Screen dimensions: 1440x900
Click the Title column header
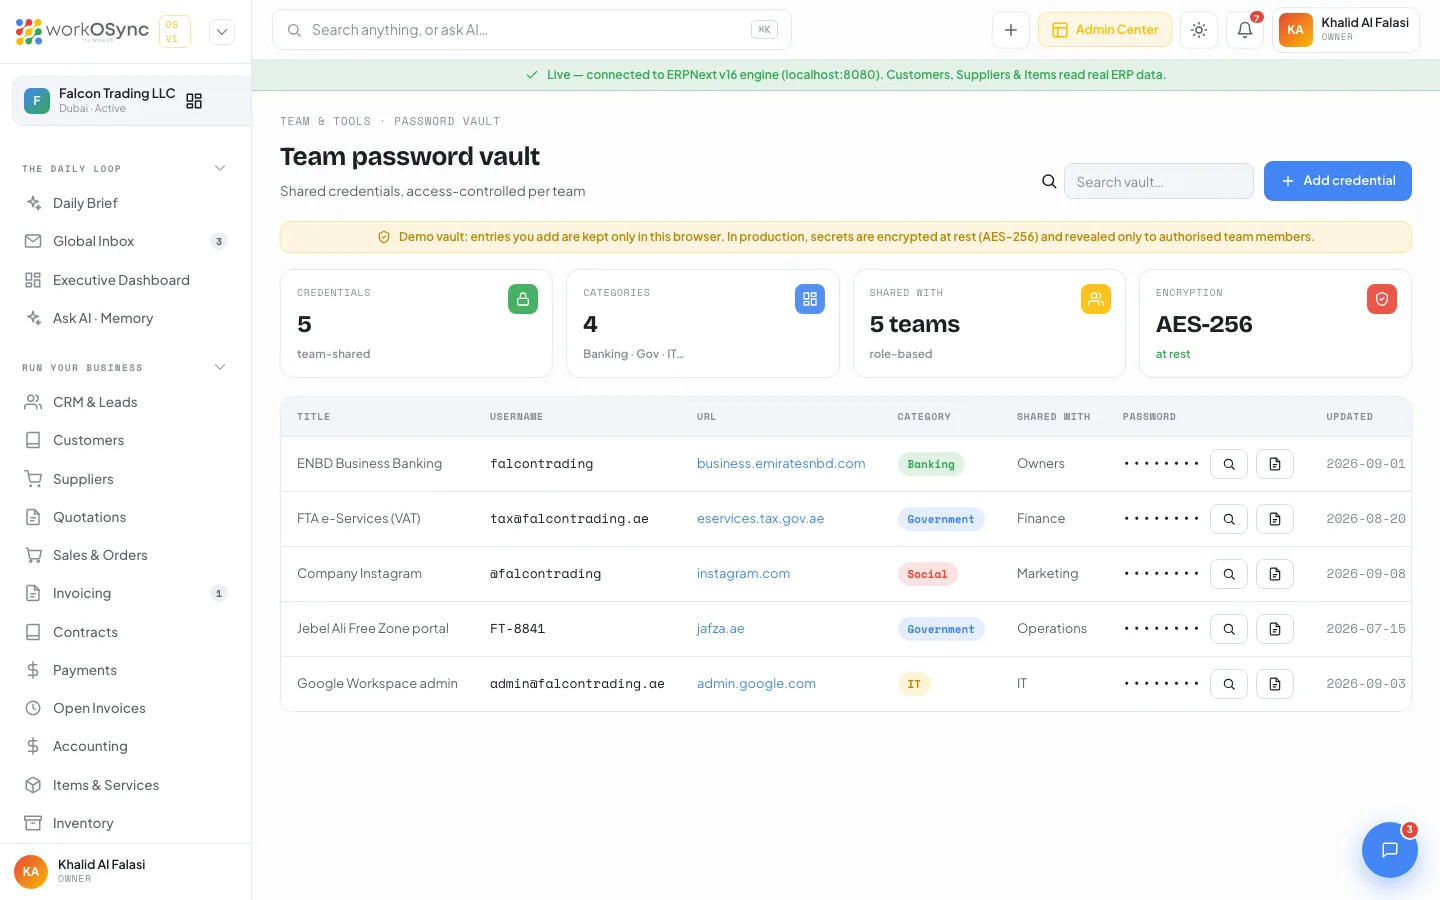314,417
